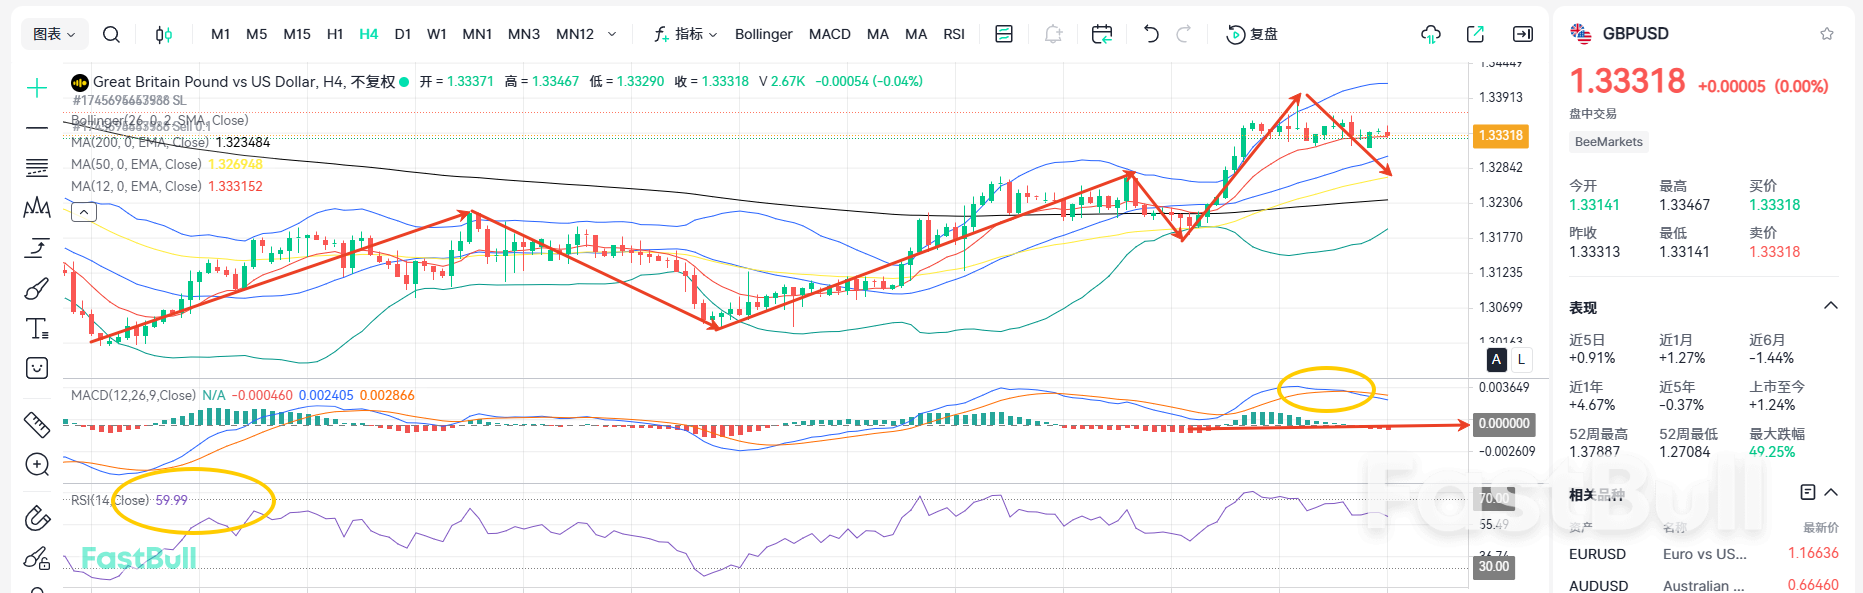
Task: Switch to the M15 timeframe
Action: (x=296, y=34)
